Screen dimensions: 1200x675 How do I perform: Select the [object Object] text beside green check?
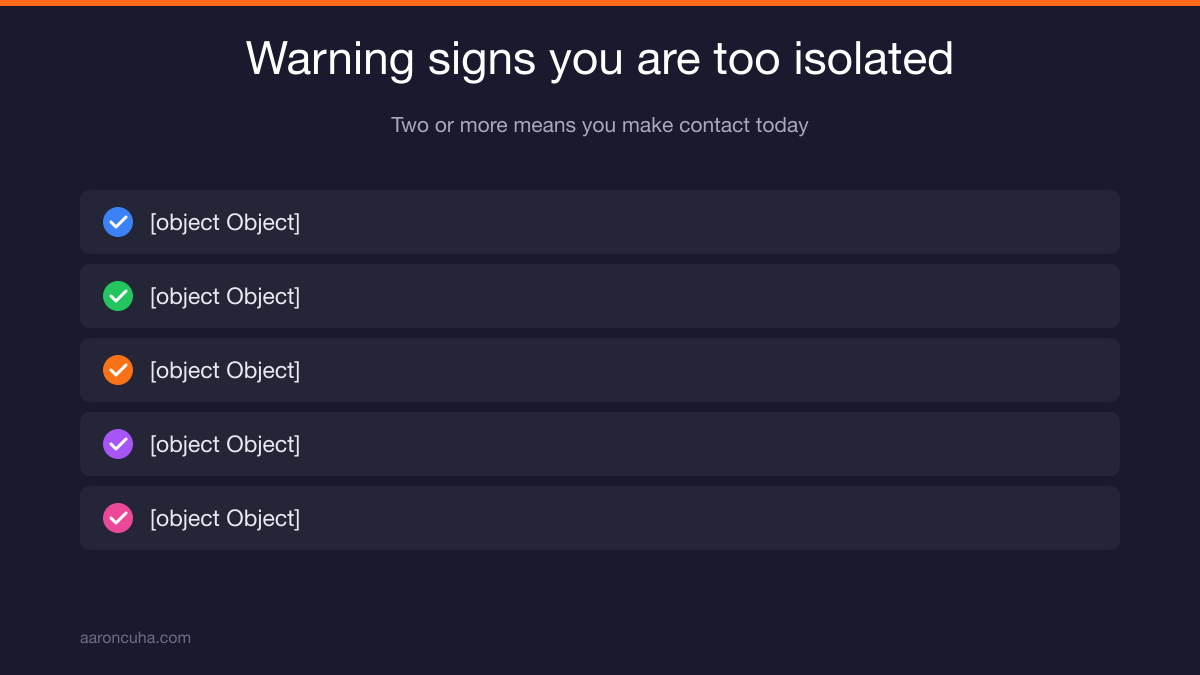pos(225,296)
